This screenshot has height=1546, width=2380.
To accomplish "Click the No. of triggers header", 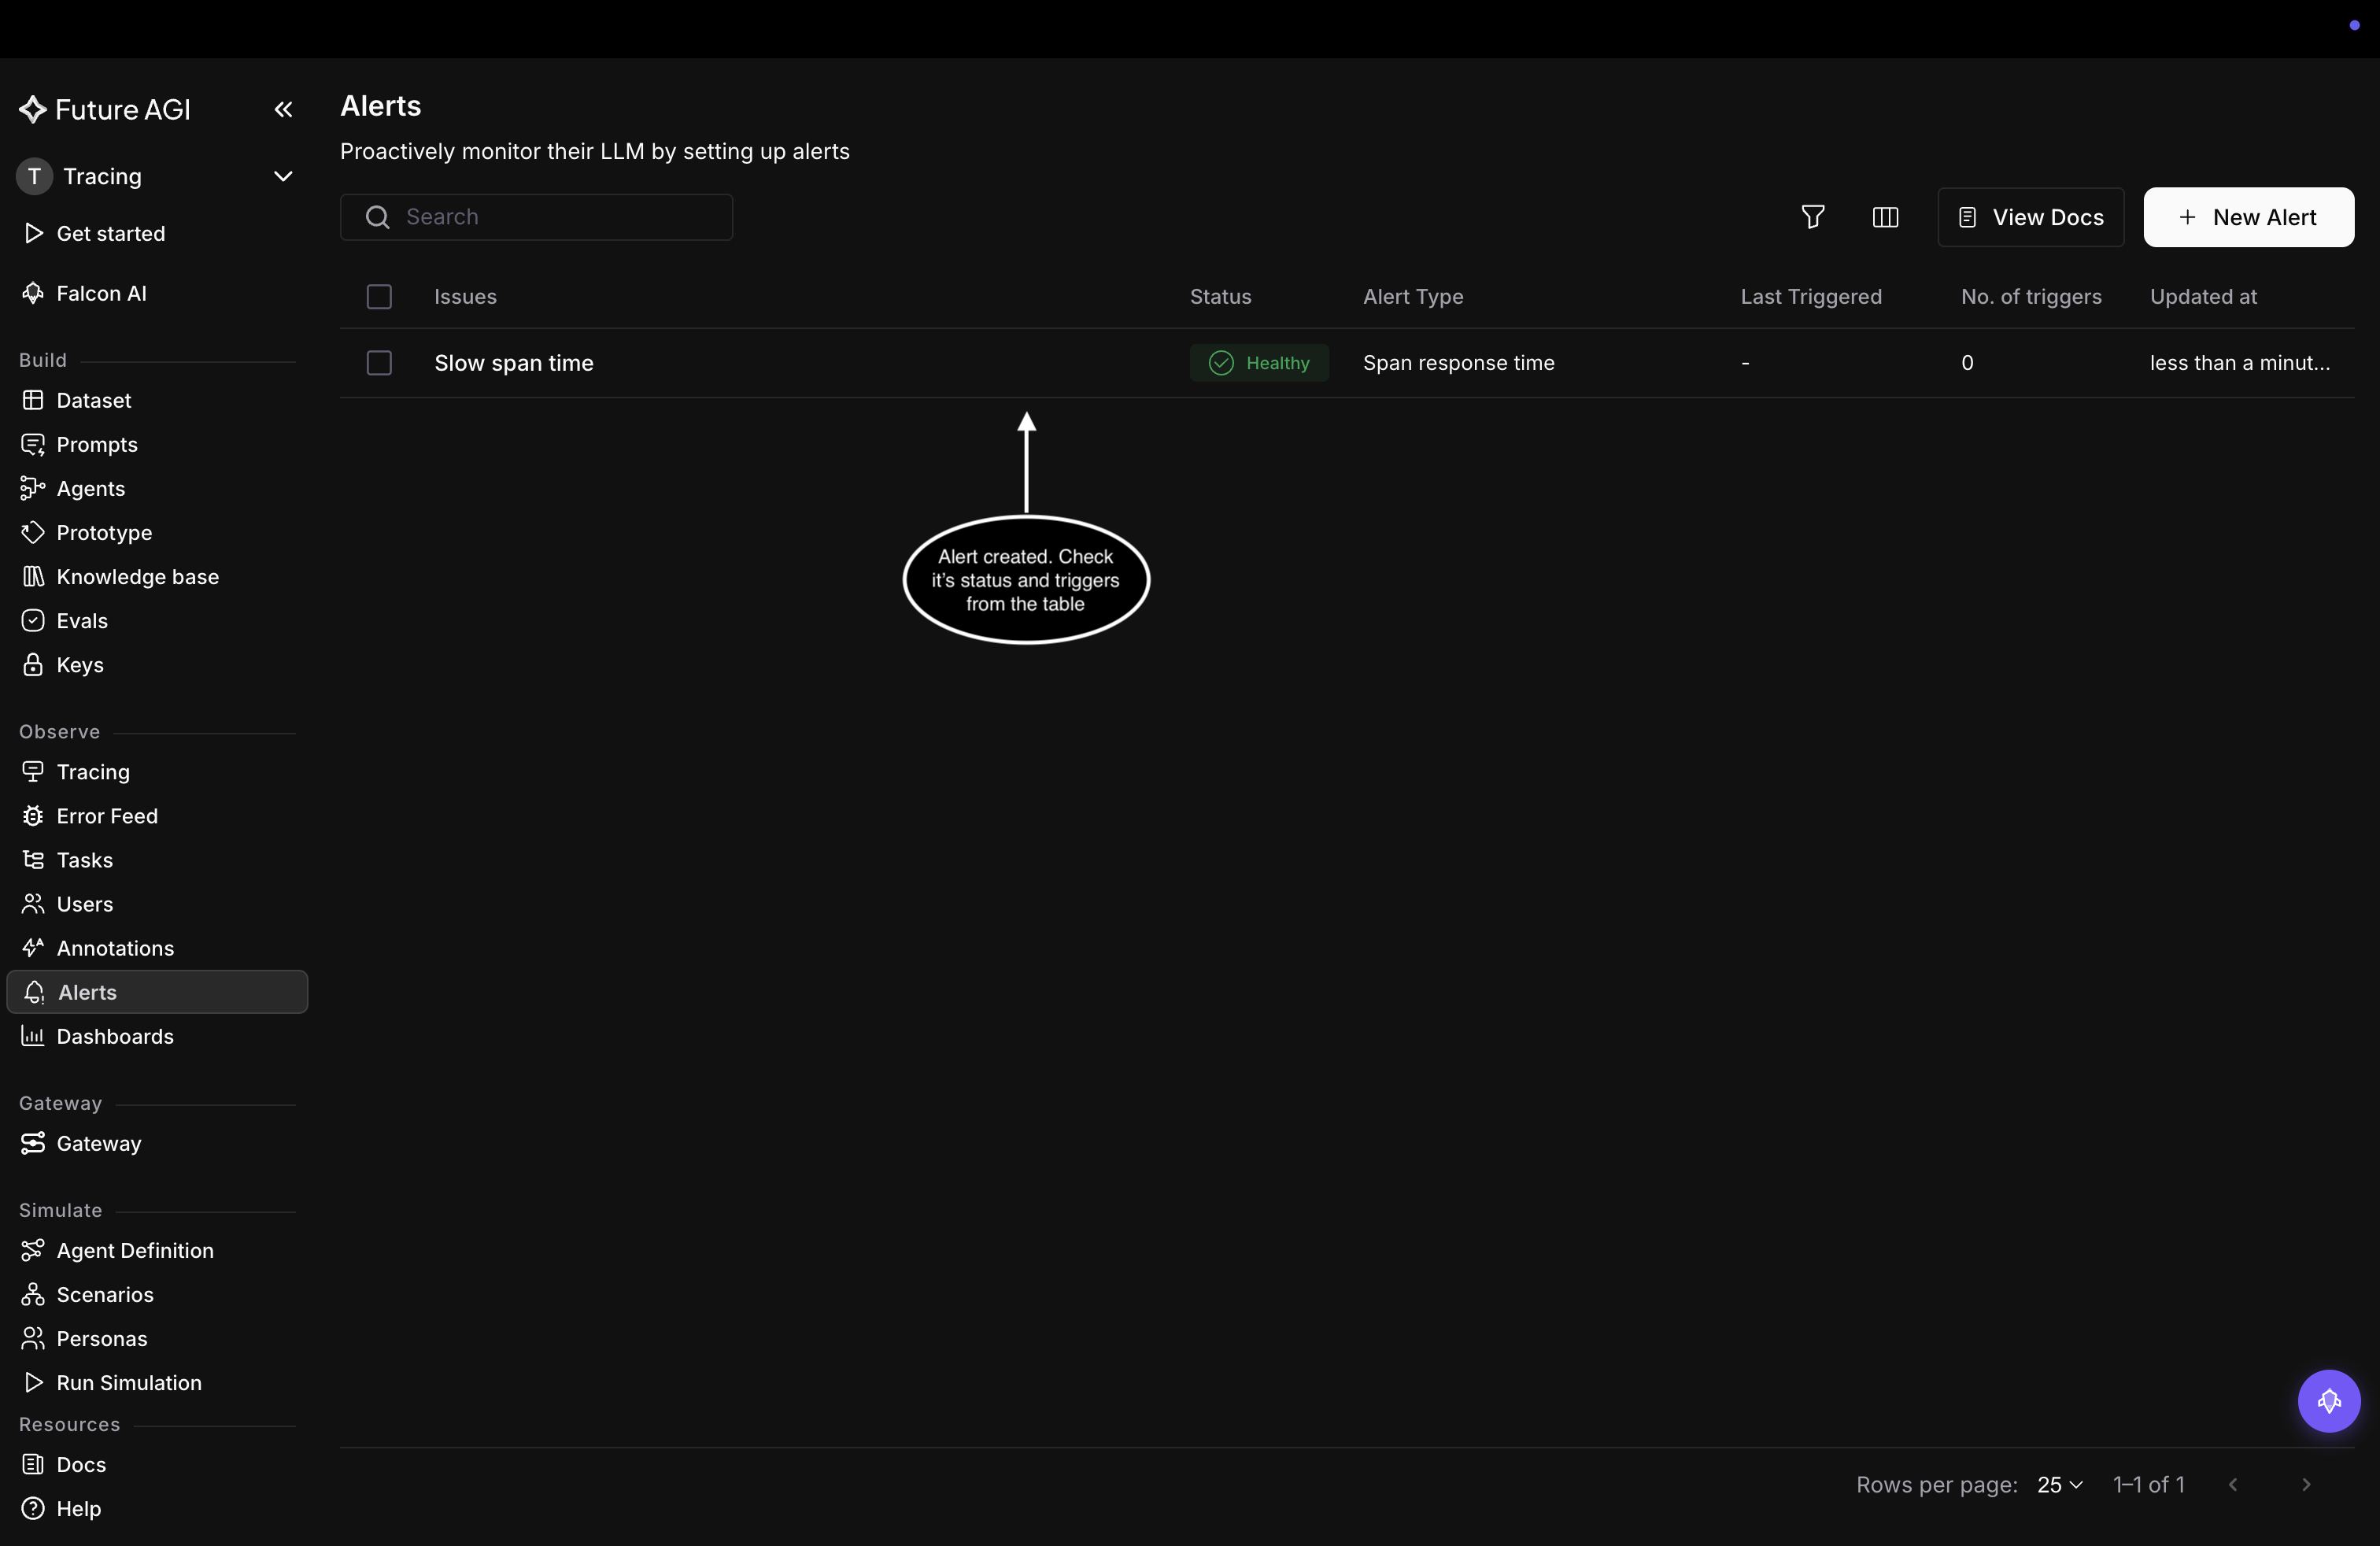I will [2031, 296].
